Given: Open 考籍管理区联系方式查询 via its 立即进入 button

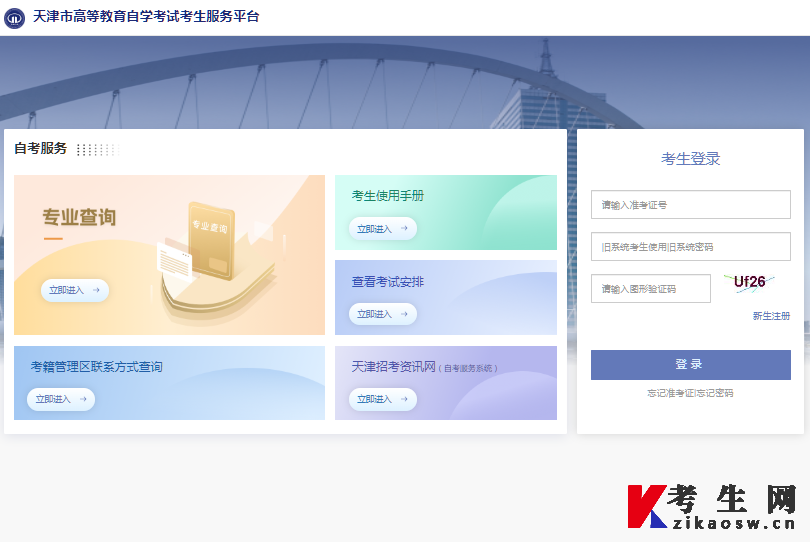Looking at the screenshot, I should point(61,399).
